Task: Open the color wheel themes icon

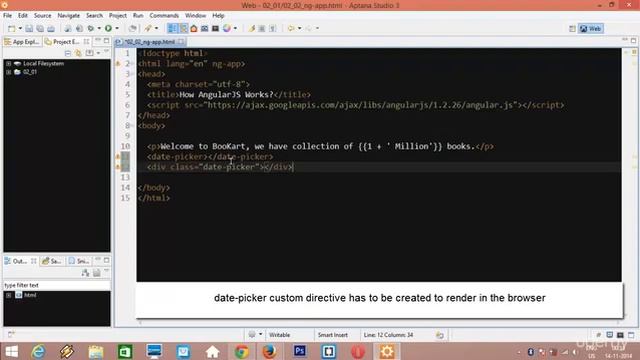Action: pyautogui.click(x=227, y=28)
